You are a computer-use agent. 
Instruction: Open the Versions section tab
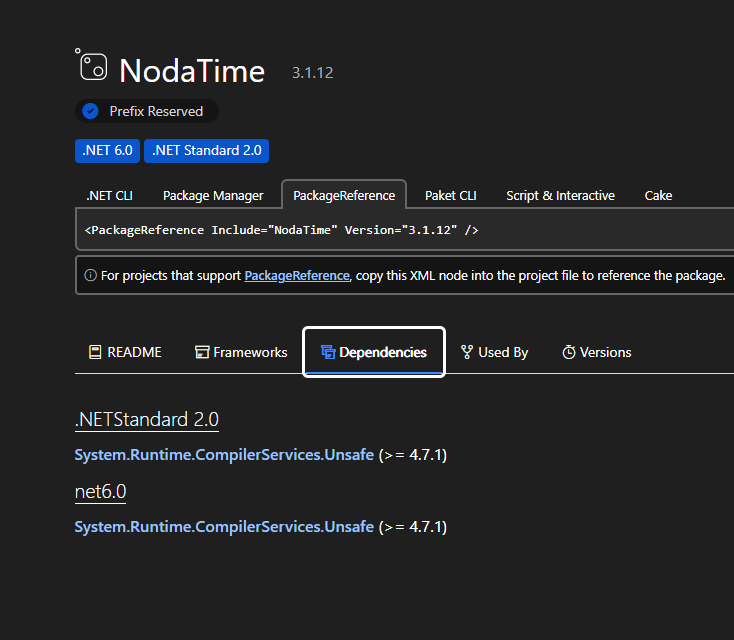(597, 352)
